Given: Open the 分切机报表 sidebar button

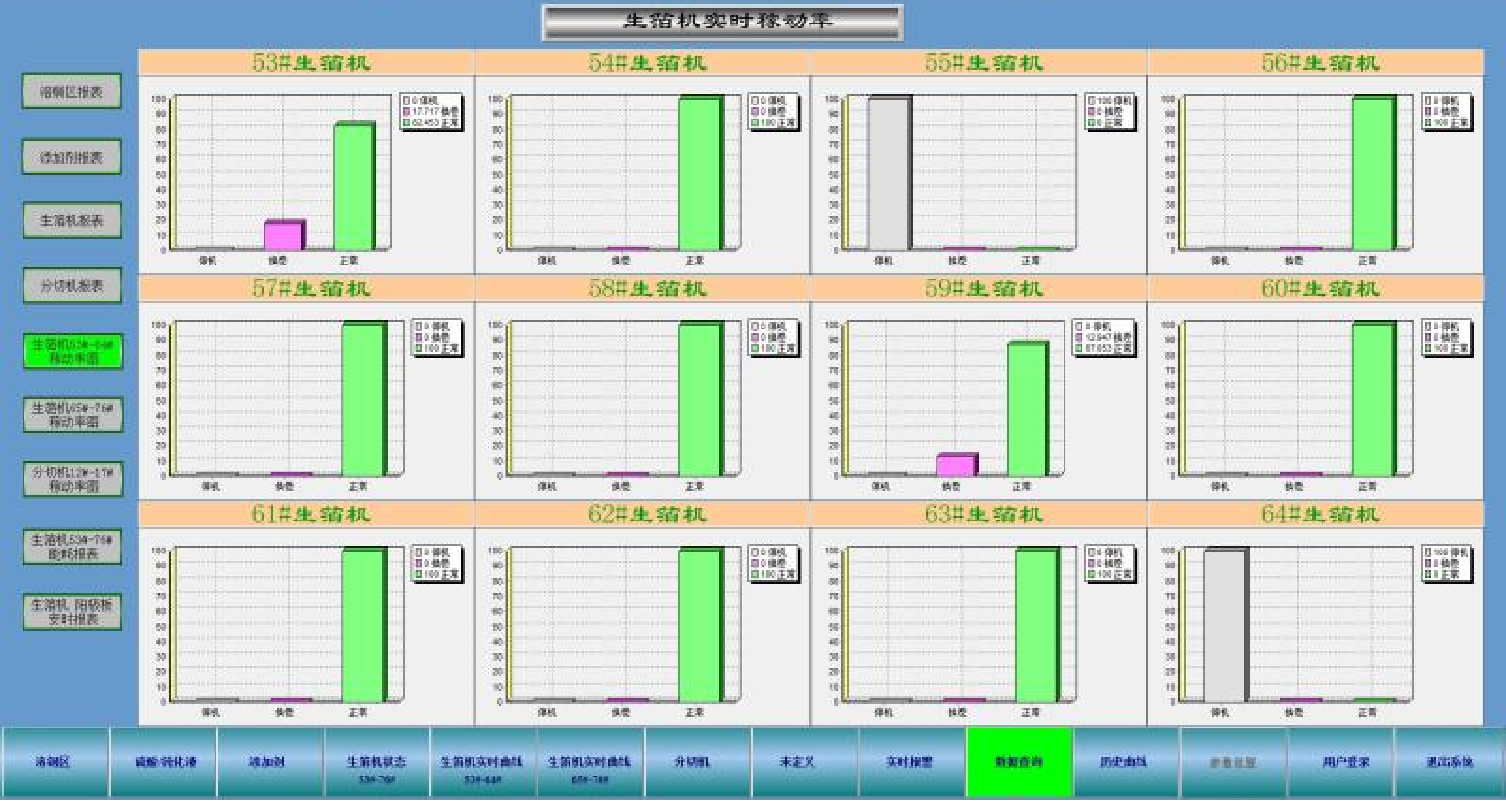Looking at the screenshot, I should (72, 285).
